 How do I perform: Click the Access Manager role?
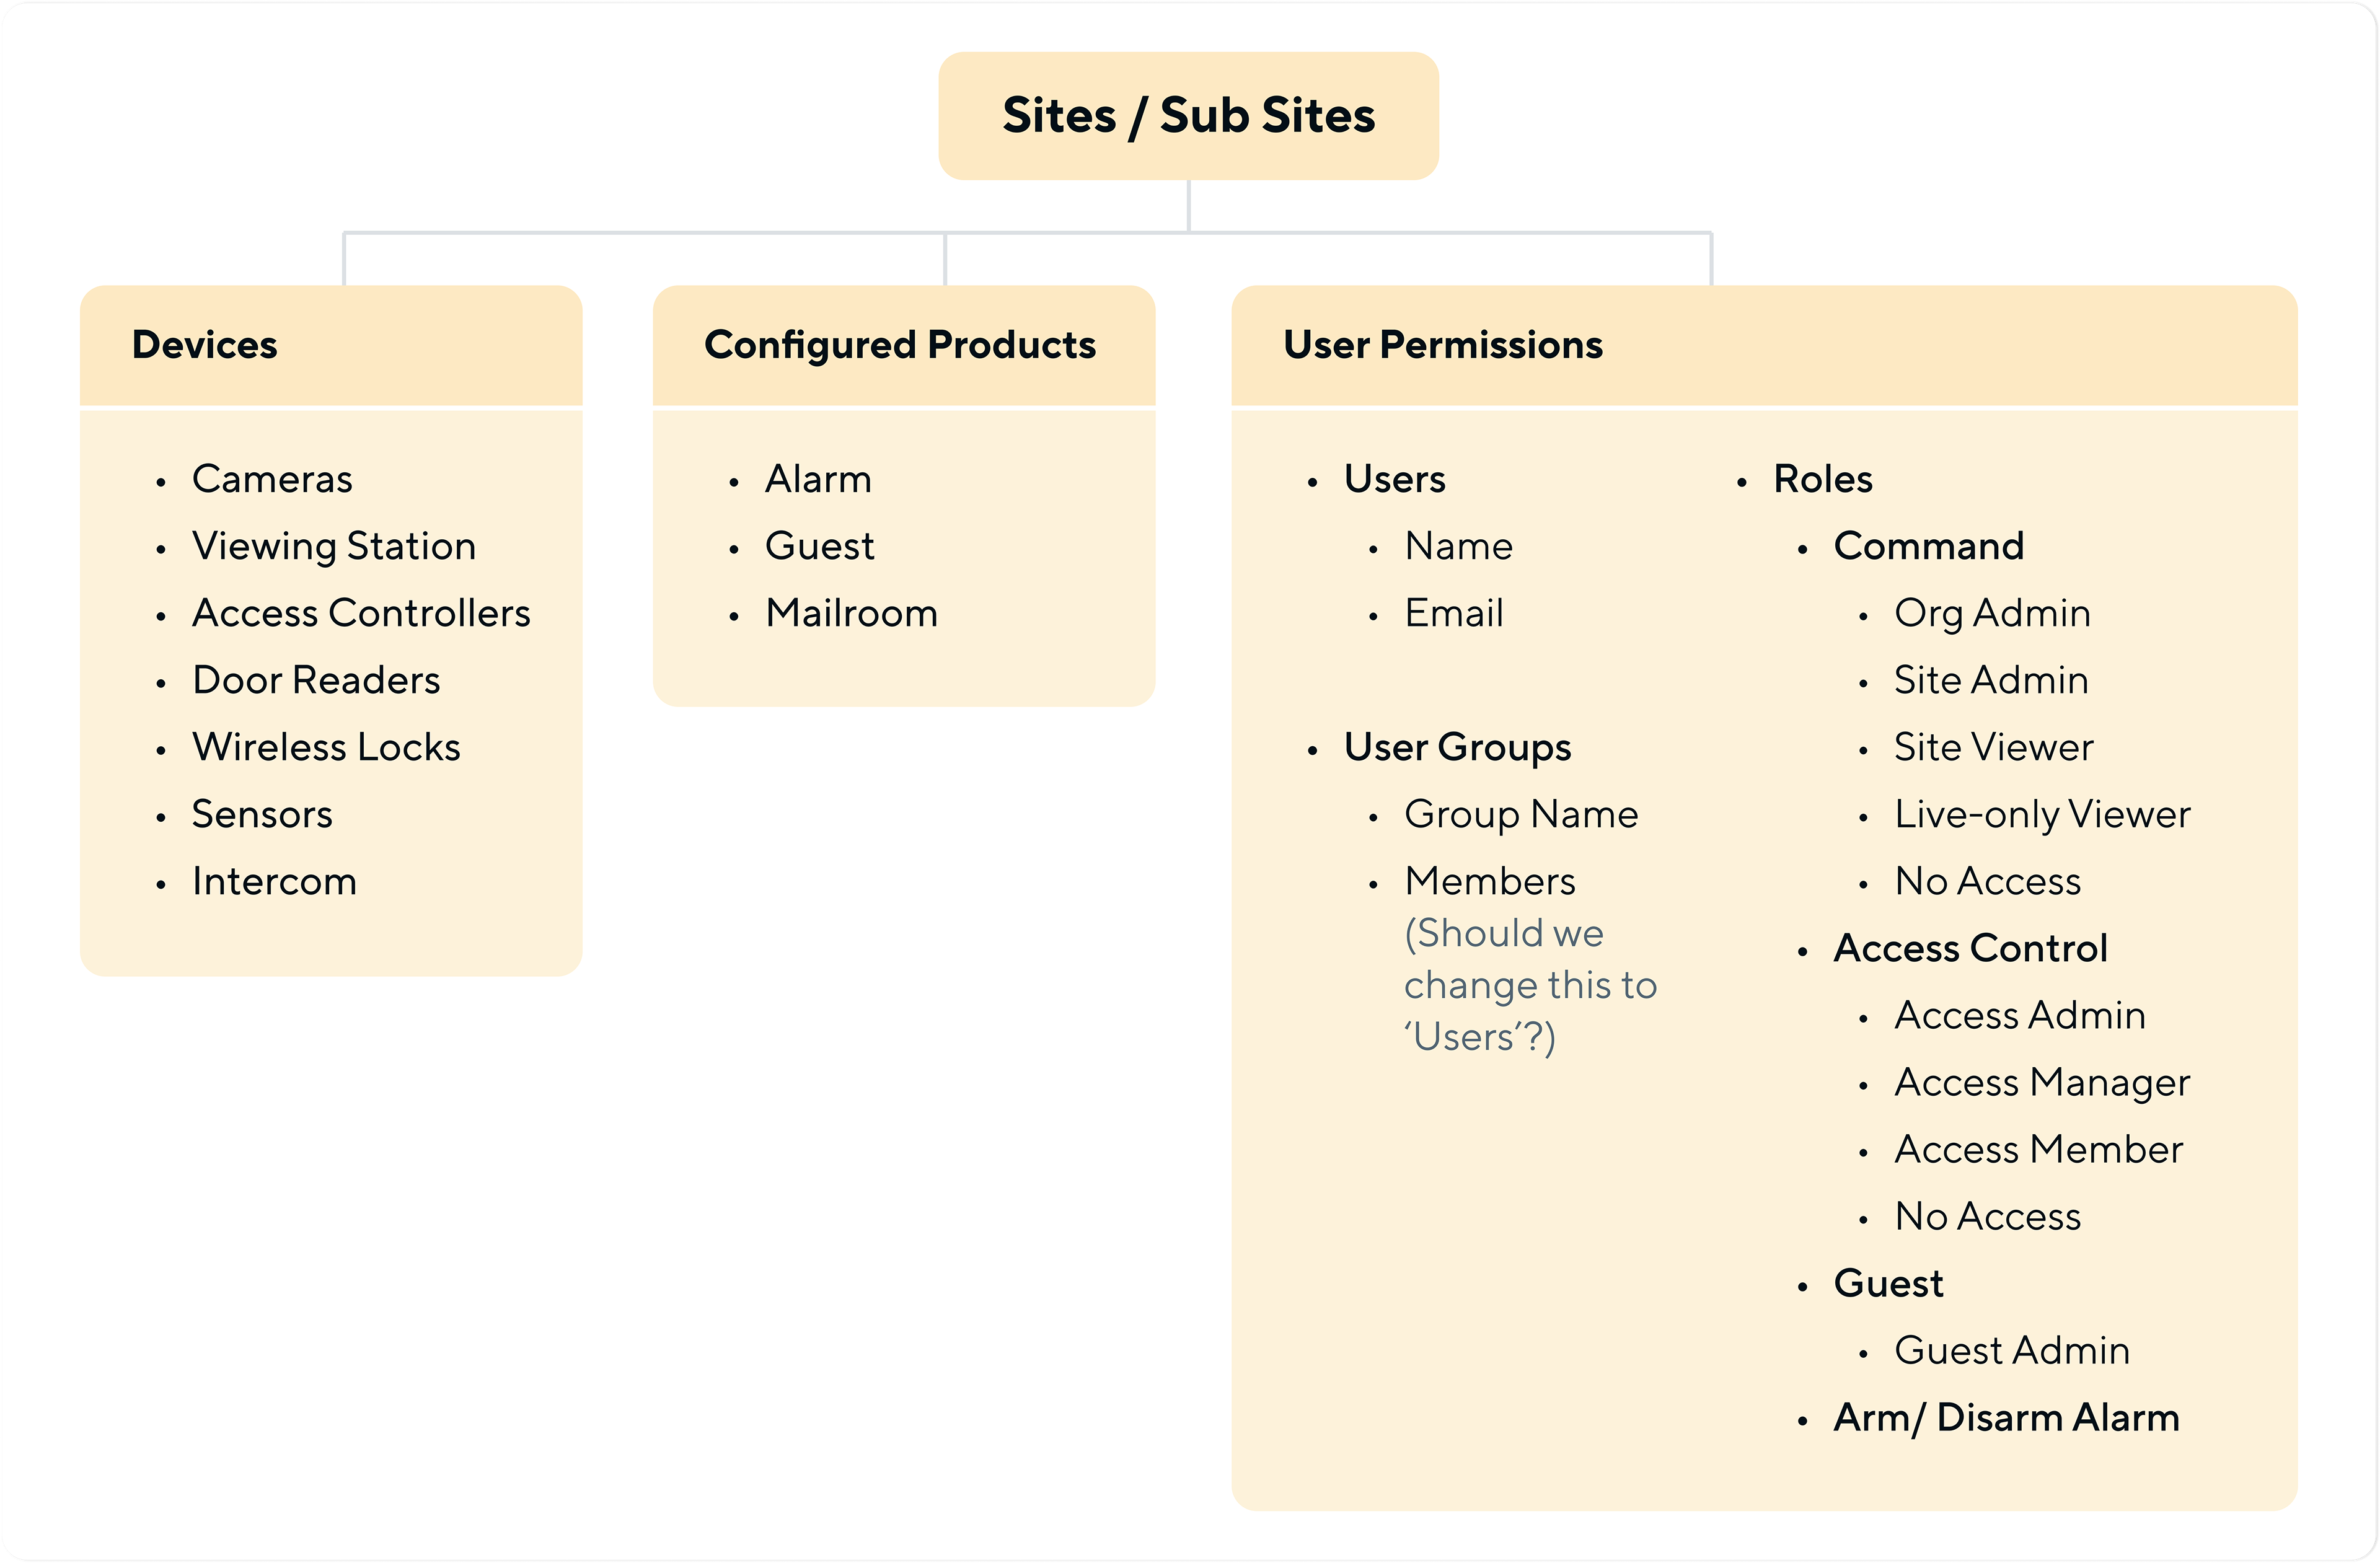2041,1082
